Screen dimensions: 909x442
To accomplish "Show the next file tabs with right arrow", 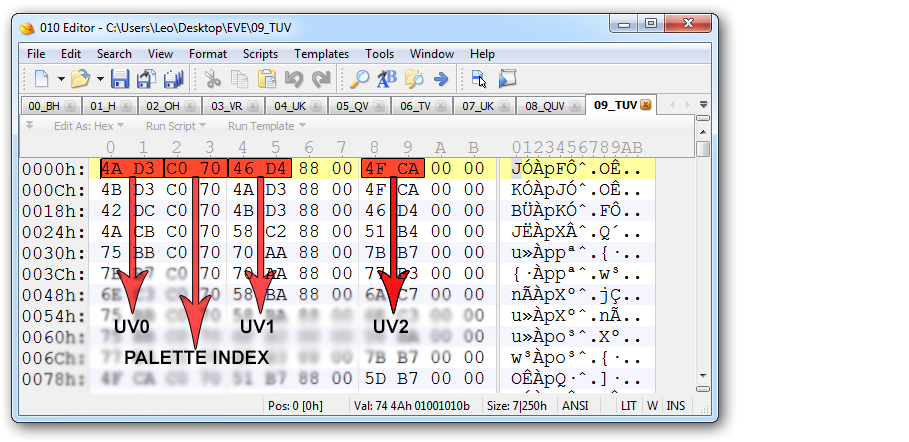I will tap(688, 105).
